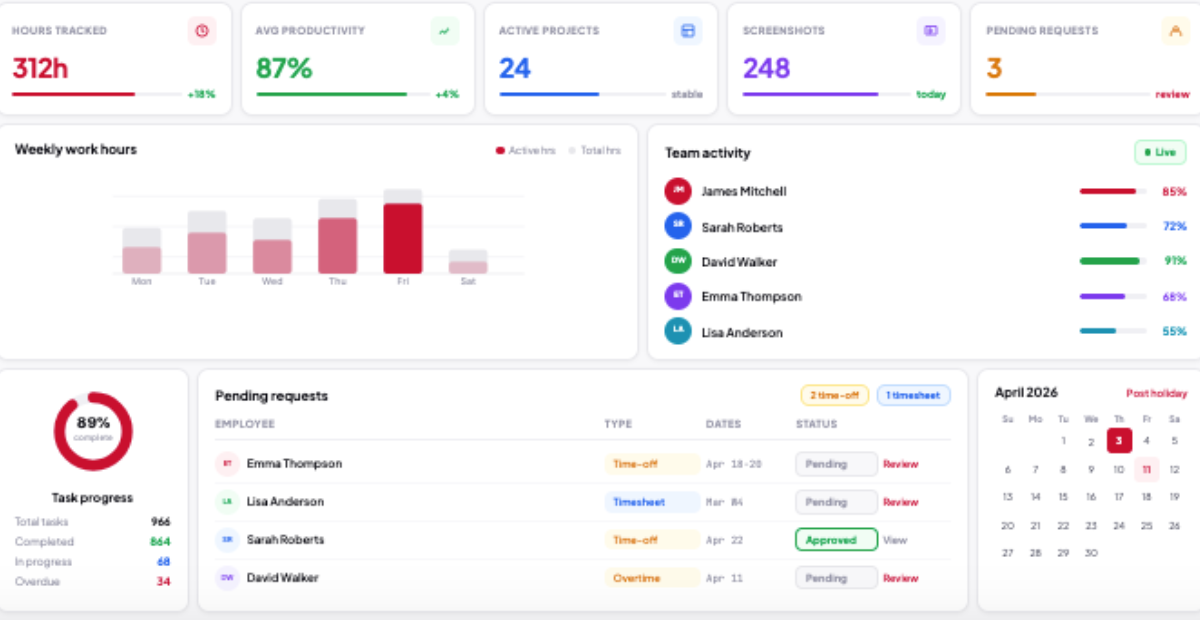Open James Mitchell's JM avatar

678,191
